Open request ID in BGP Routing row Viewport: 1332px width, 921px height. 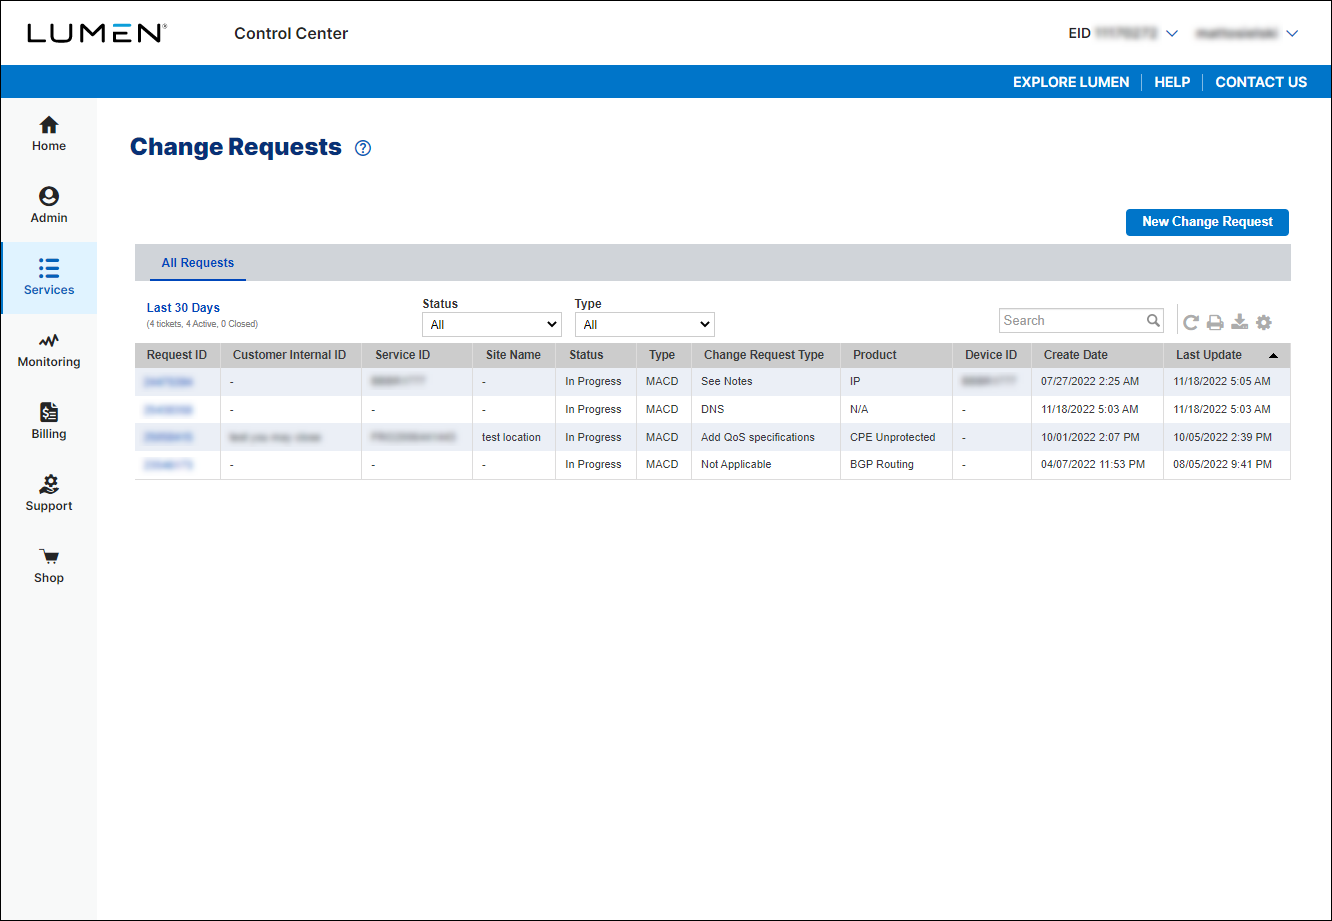[x=168, y=465]
